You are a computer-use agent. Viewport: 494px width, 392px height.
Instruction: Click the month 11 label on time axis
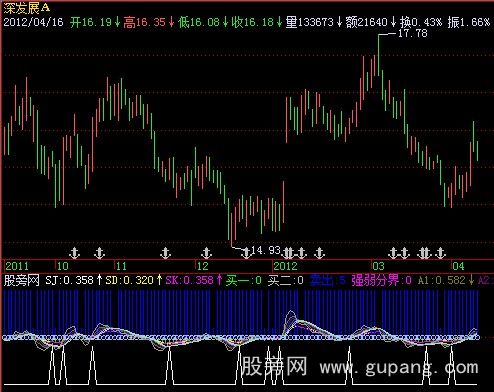[121, 266]
